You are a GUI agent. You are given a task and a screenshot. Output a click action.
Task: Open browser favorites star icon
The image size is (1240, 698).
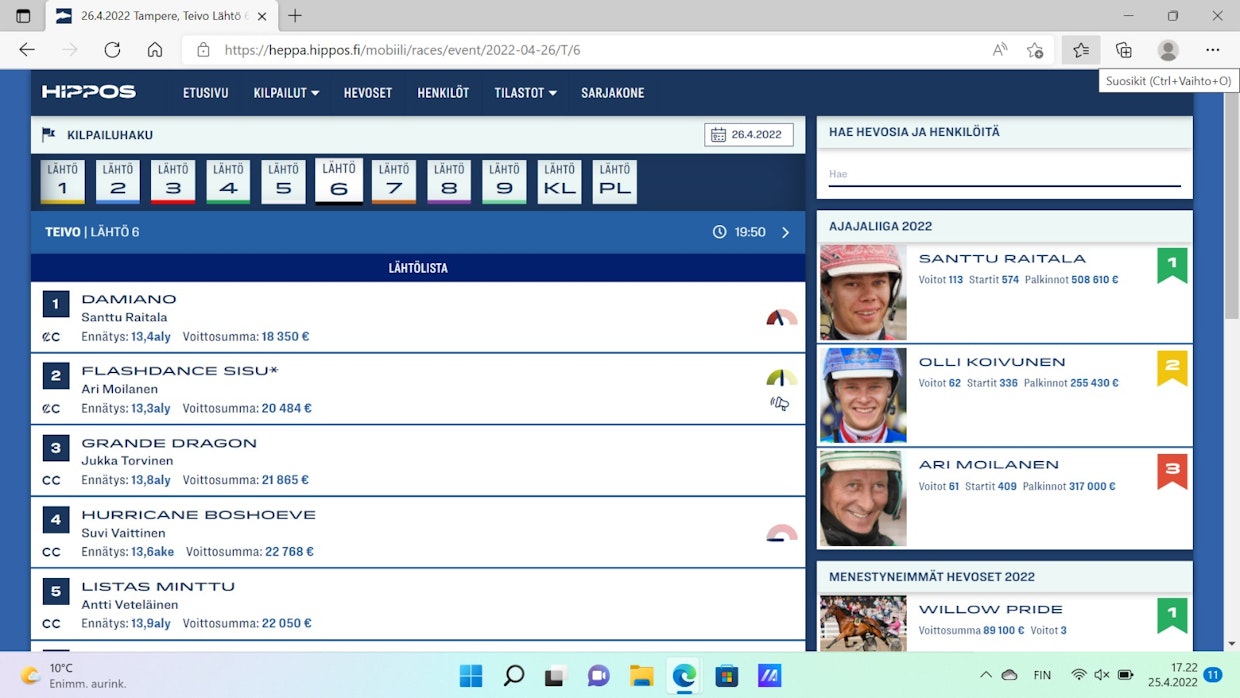(x=1081, y=50)
